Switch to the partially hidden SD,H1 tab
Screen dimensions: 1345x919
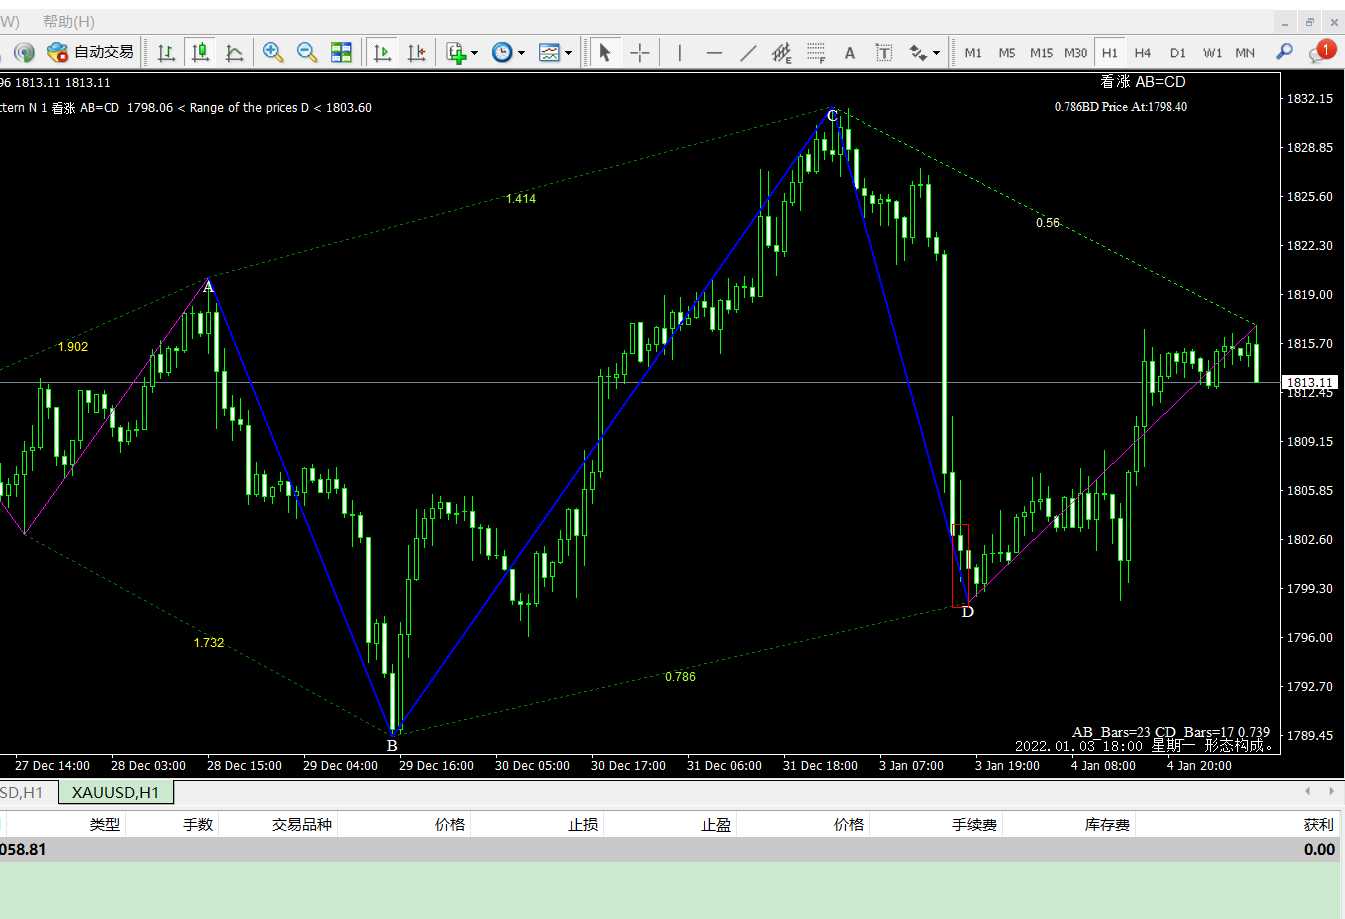(24, 792)
